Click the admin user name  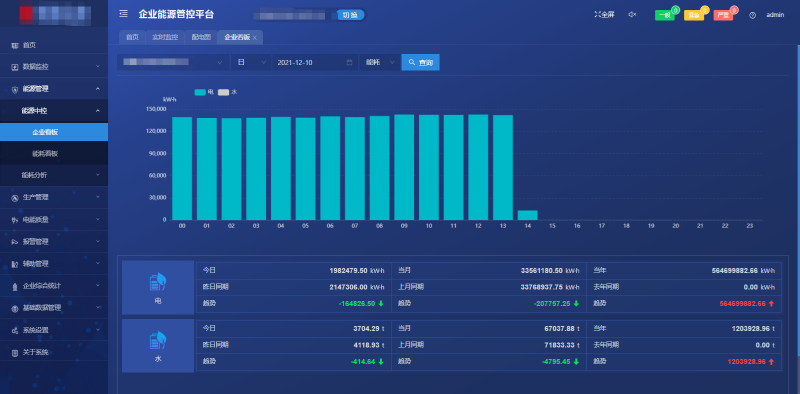tap(775, 15)
